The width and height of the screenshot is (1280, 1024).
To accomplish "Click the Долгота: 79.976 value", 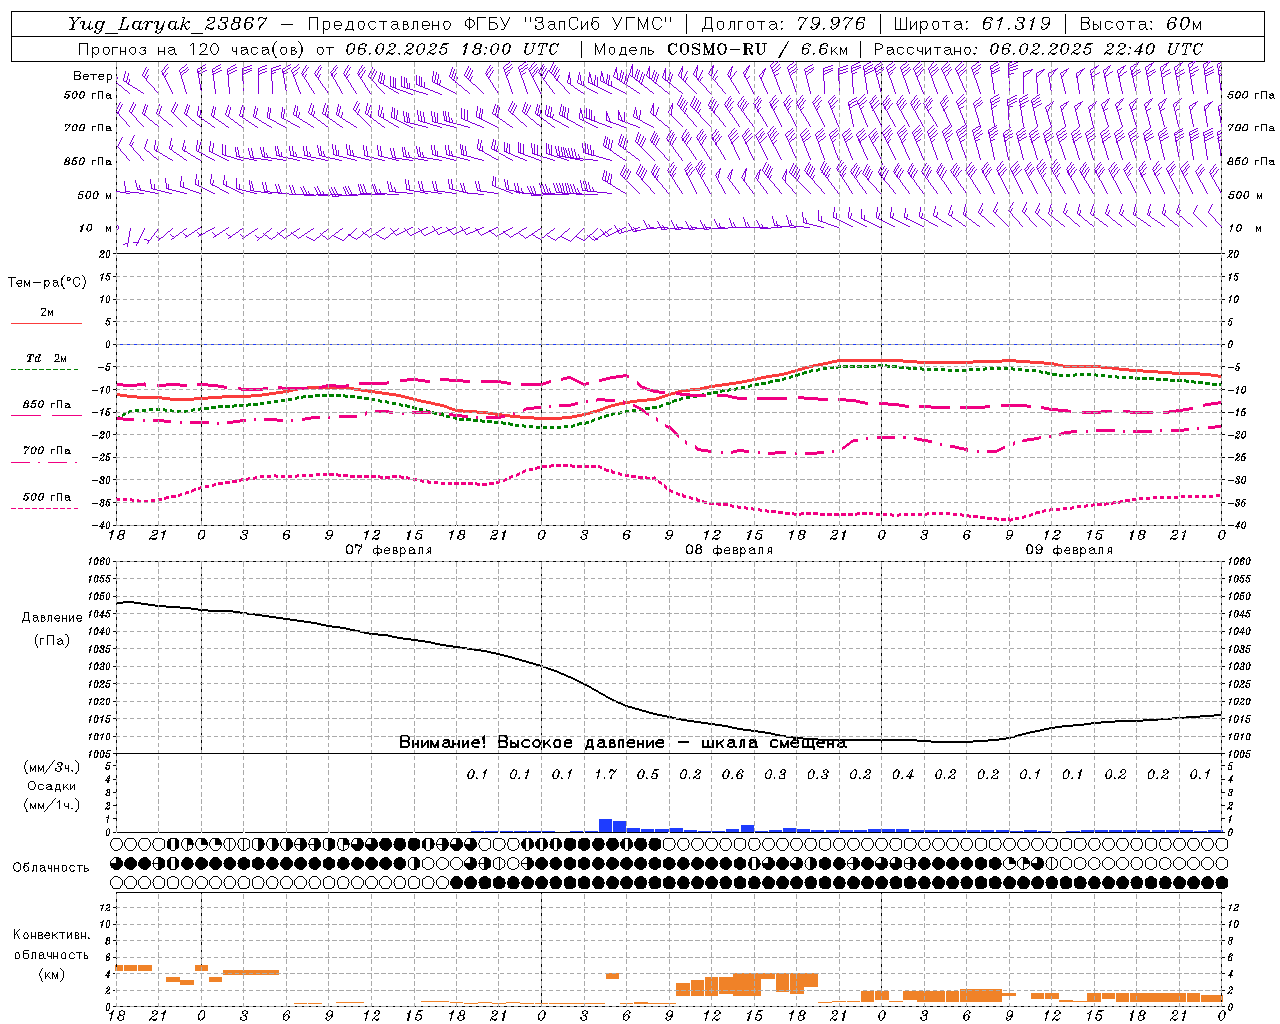I will pyautogui.click(x=783, y=24).
